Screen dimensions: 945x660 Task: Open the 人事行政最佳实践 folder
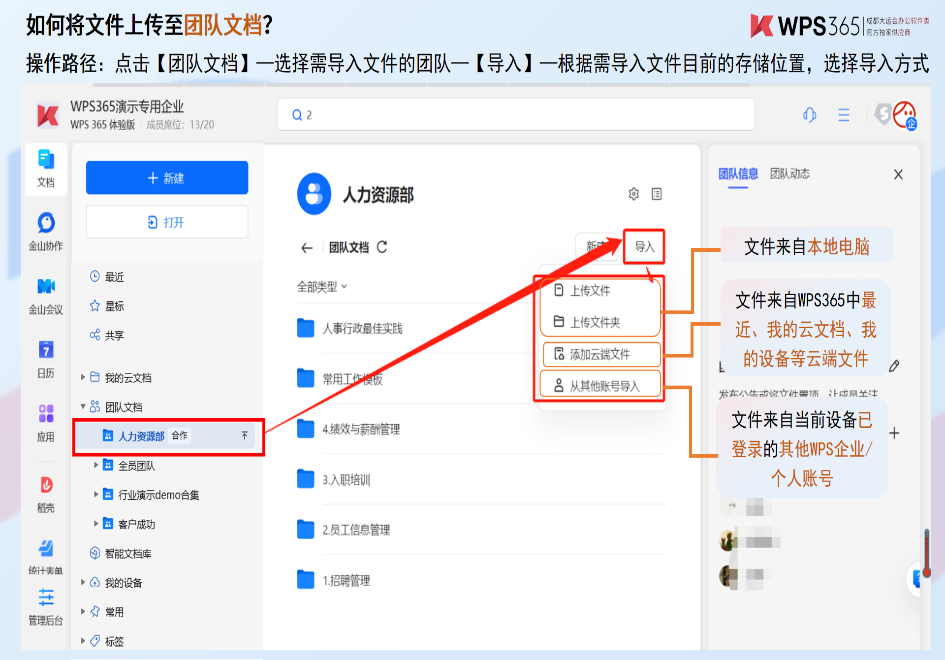coord(362,329)
